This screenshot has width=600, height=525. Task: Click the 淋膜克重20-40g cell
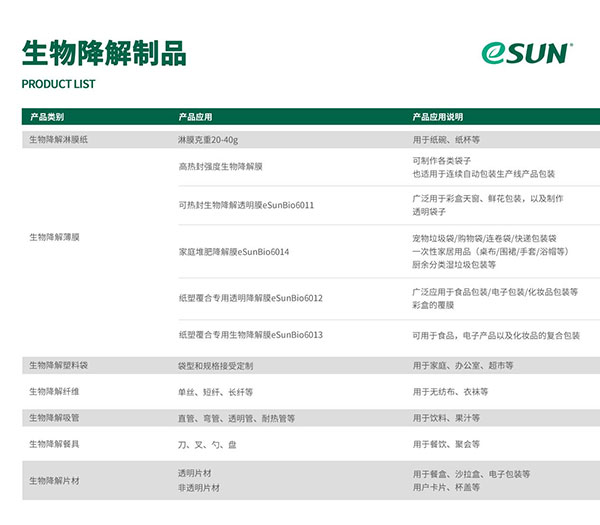[208, 140]
